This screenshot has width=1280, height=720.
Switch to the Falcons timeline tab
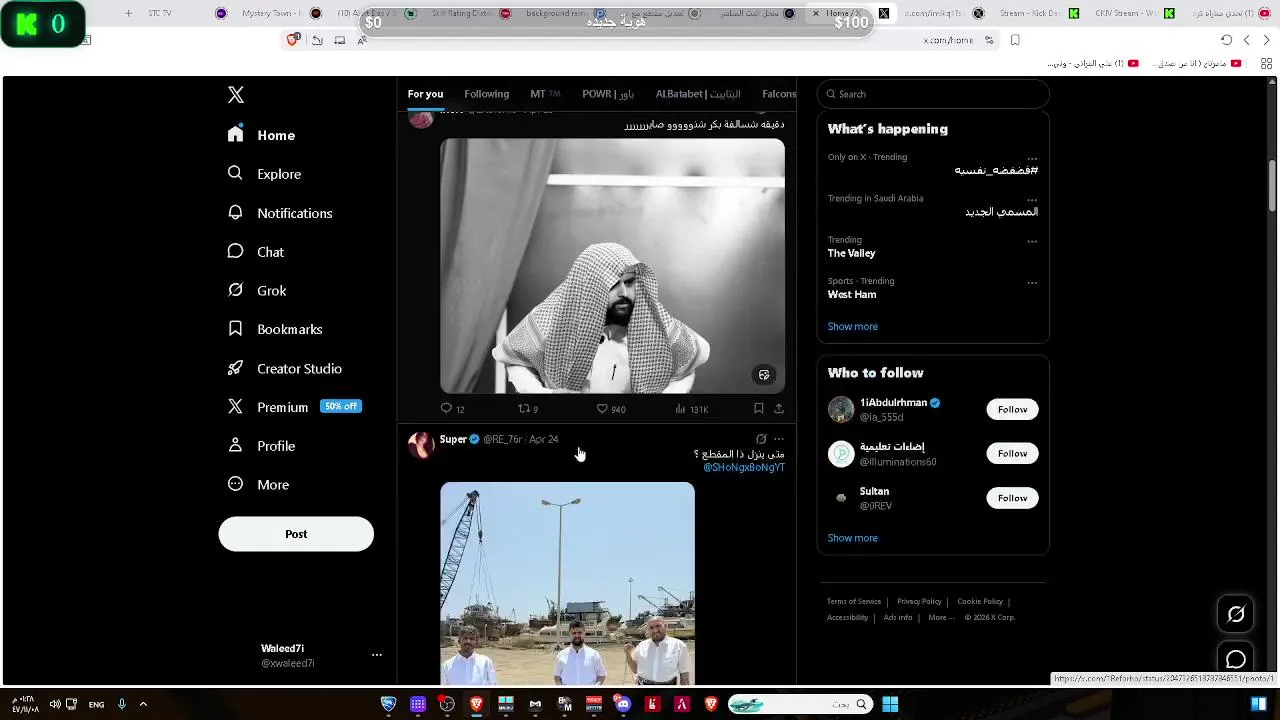tap(779, 94)
